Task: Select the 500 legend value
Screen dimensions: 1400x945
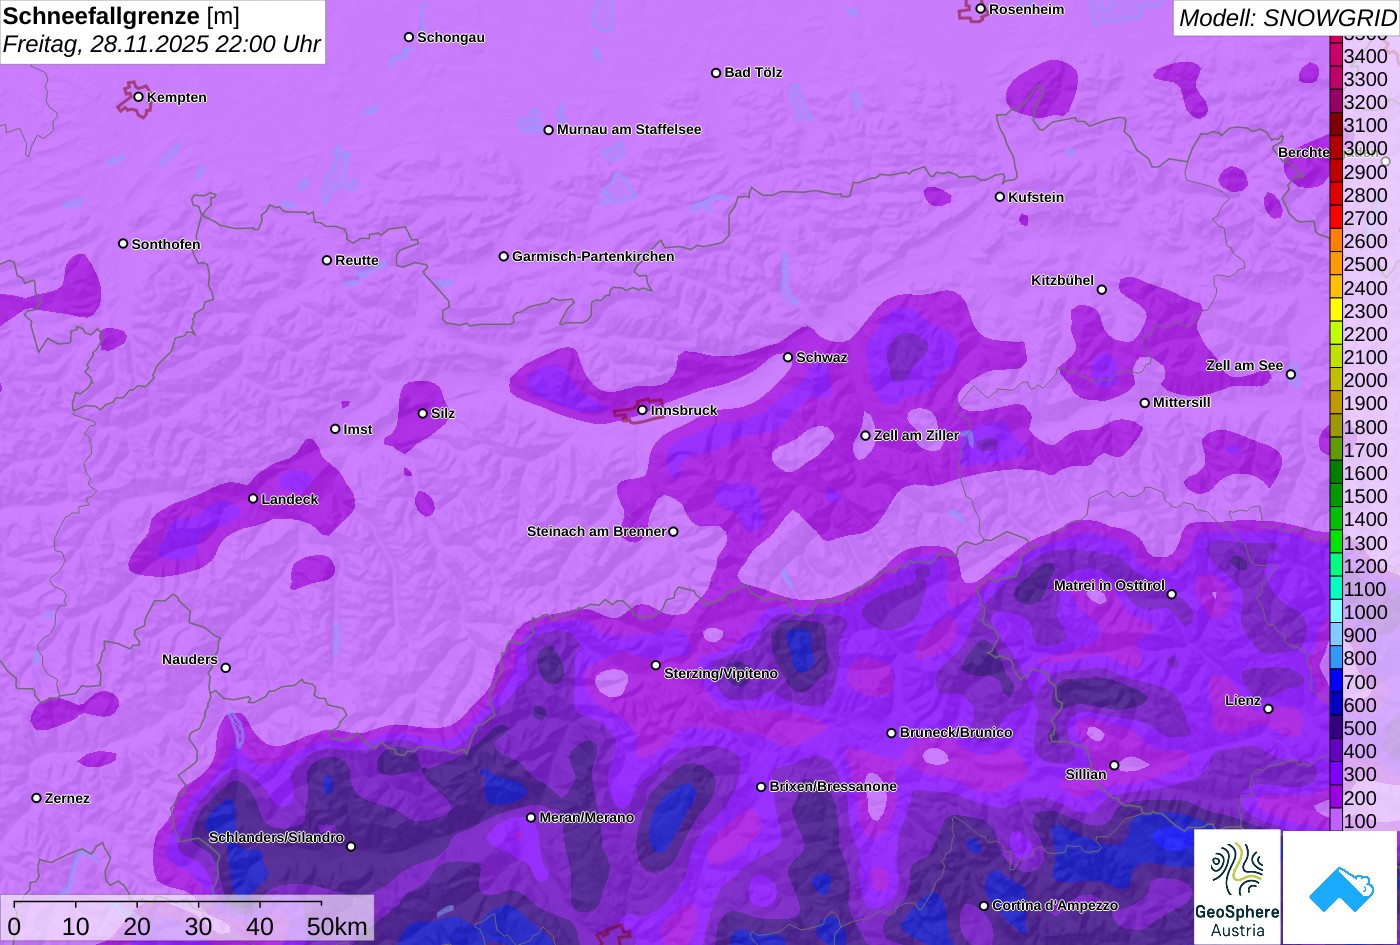Action: point(1361,728)
